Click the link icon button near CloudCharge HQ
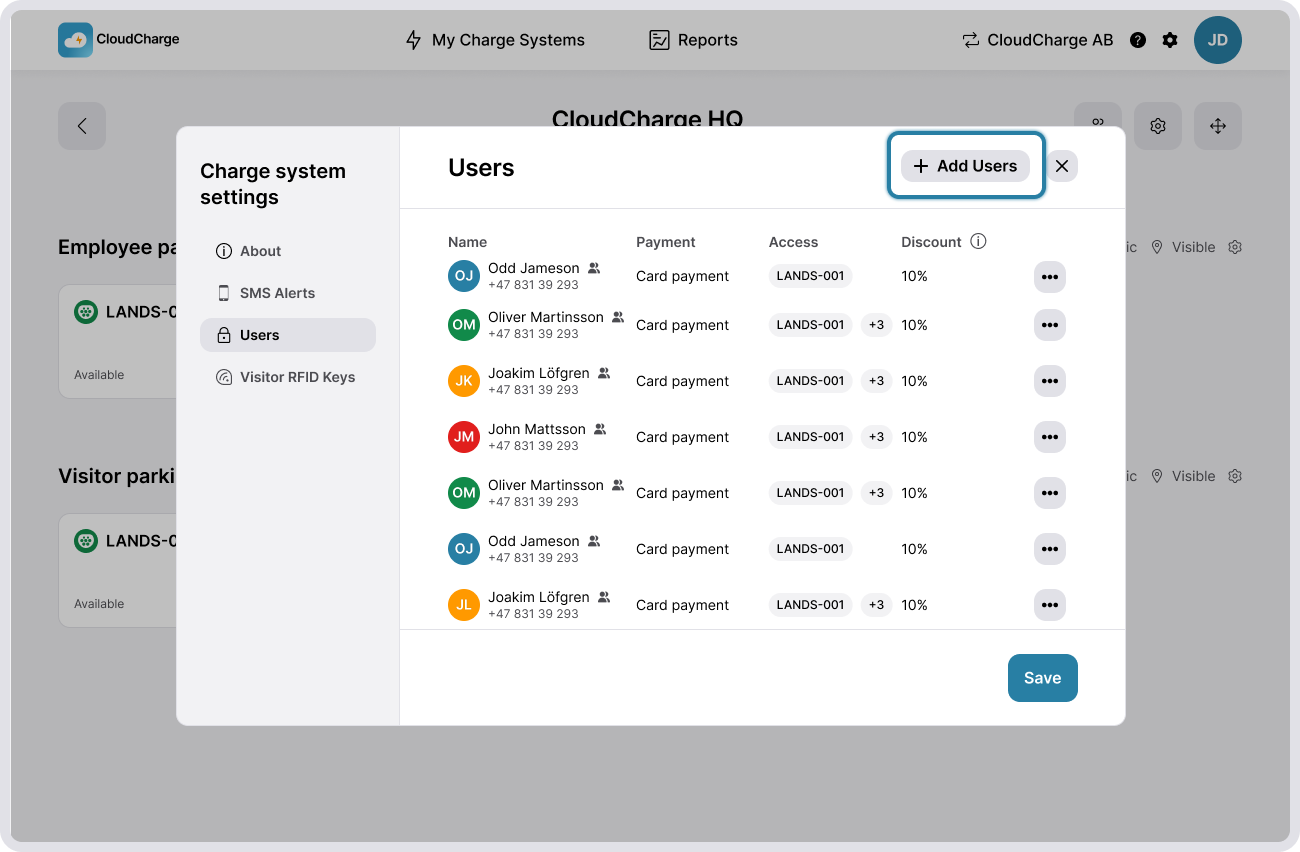This screenshot has width=1300, height=852. 1098,122
